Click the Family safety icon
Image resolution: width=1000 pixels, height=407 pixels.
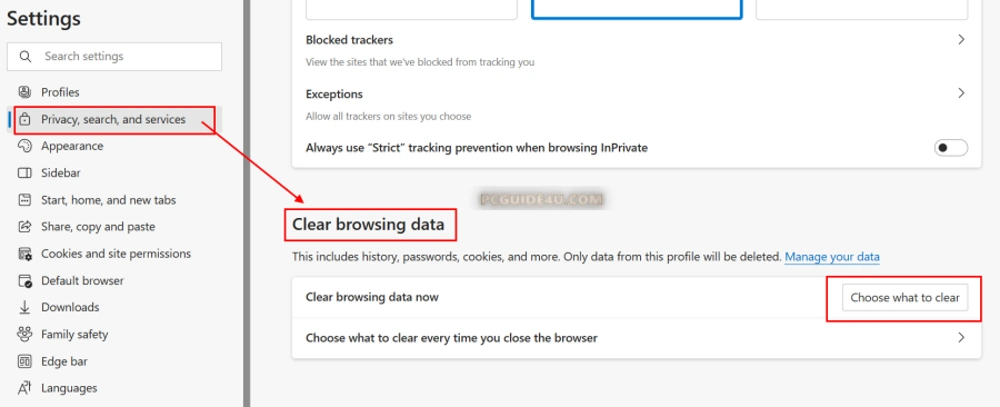coord(25,335)
